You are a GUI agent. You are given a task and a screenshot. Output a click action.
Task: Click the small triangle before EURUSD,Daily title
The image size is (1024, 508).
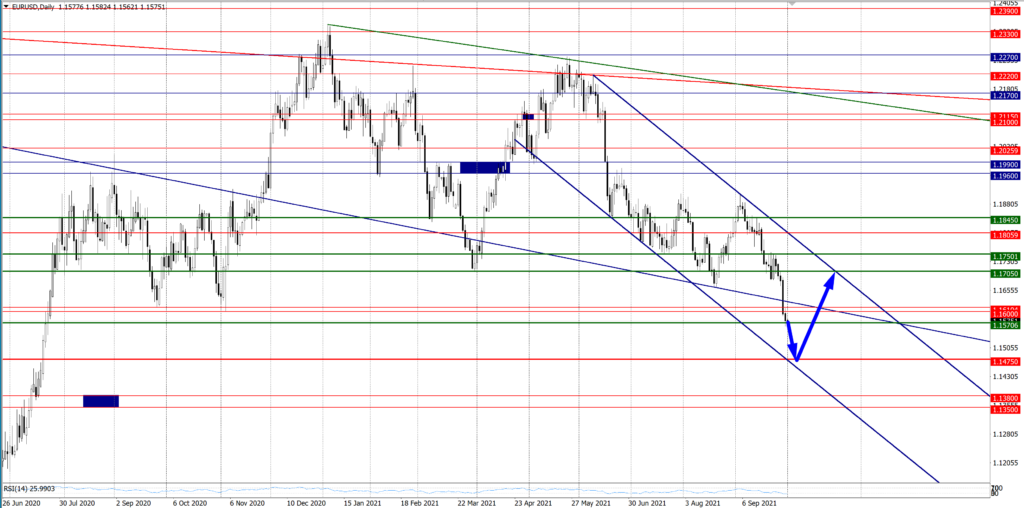pos(5,5)
